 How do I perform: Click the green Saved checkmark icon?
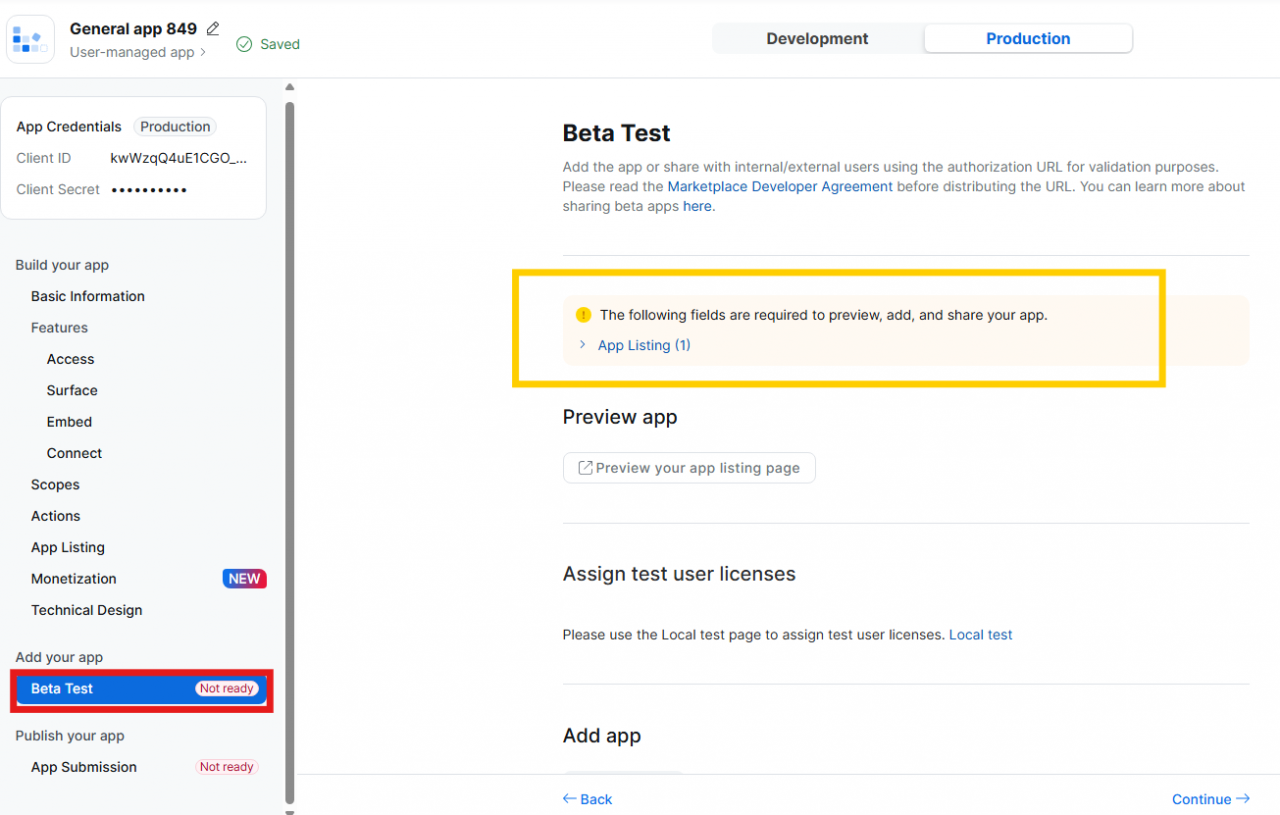click(244, 44)
